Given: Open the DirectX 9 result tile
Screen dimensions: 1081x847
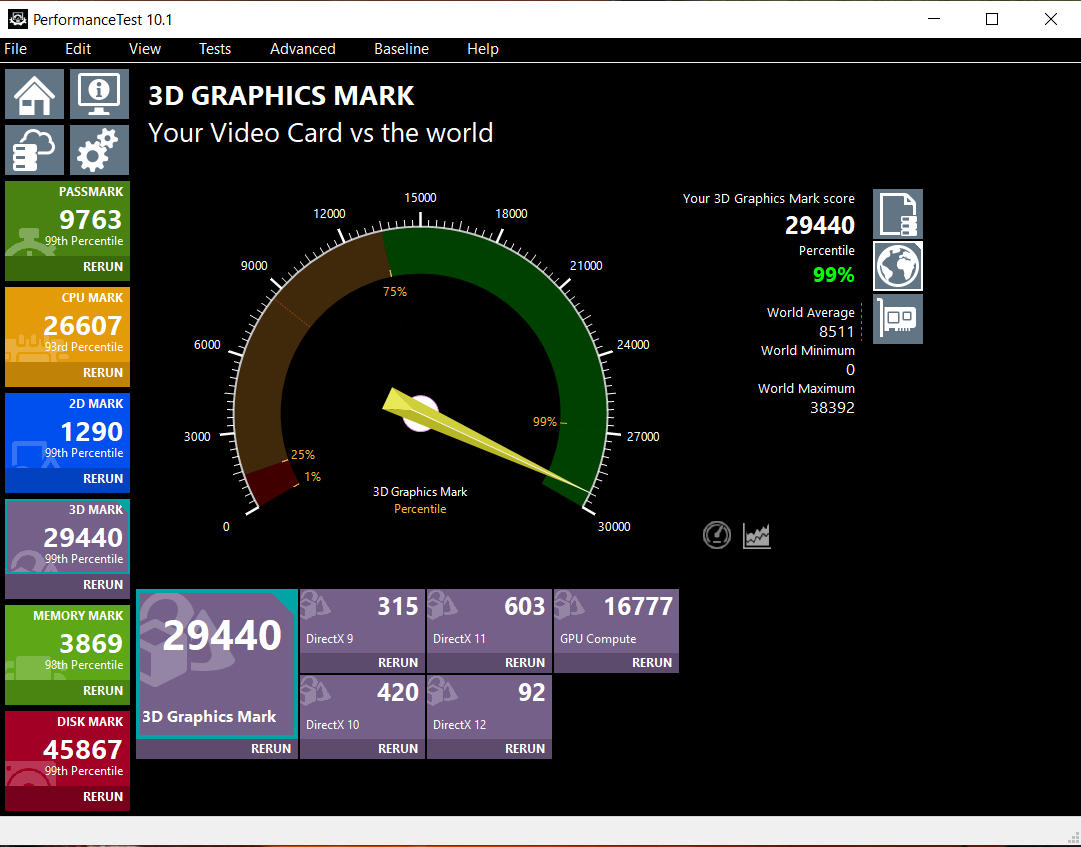Looking at the screenshot, I should click(361, 620).
